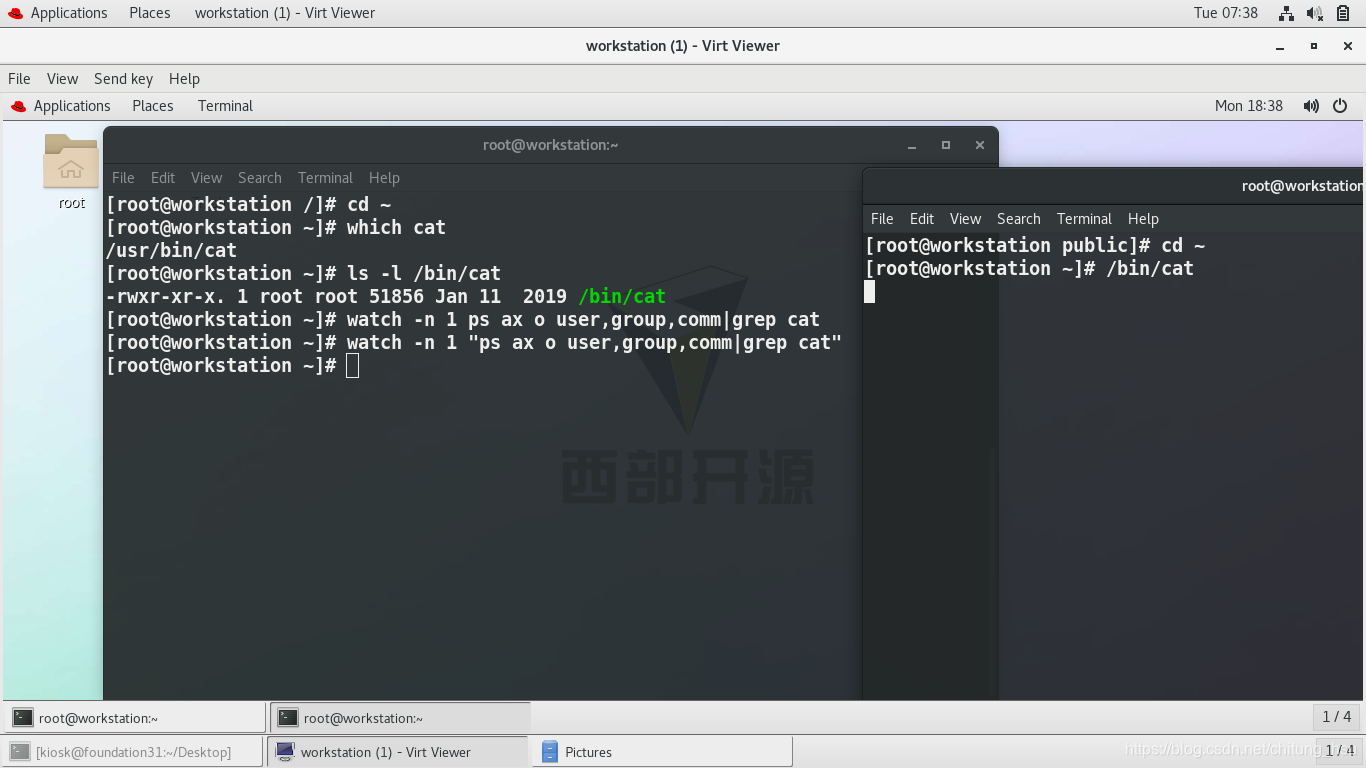Click the 1/4 workspace pager indicator
Screen dimensions: 1366x768
1337,716
